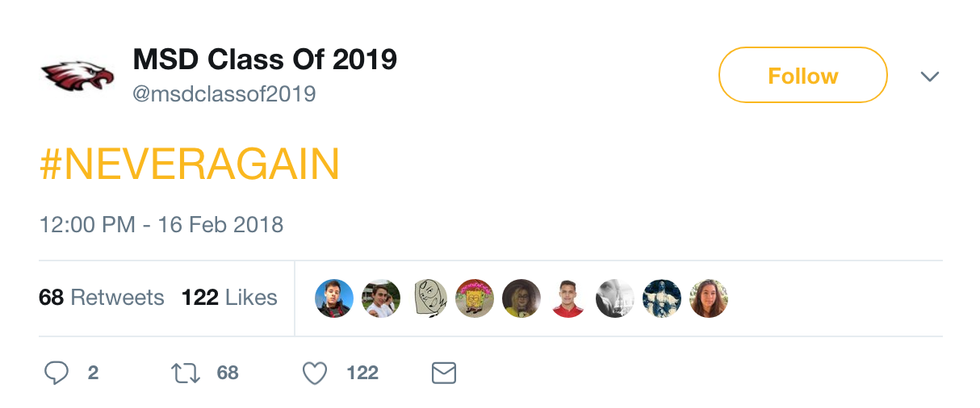
Task: Open the MSD Class Of 2019 display name
Action: (265, 60)
